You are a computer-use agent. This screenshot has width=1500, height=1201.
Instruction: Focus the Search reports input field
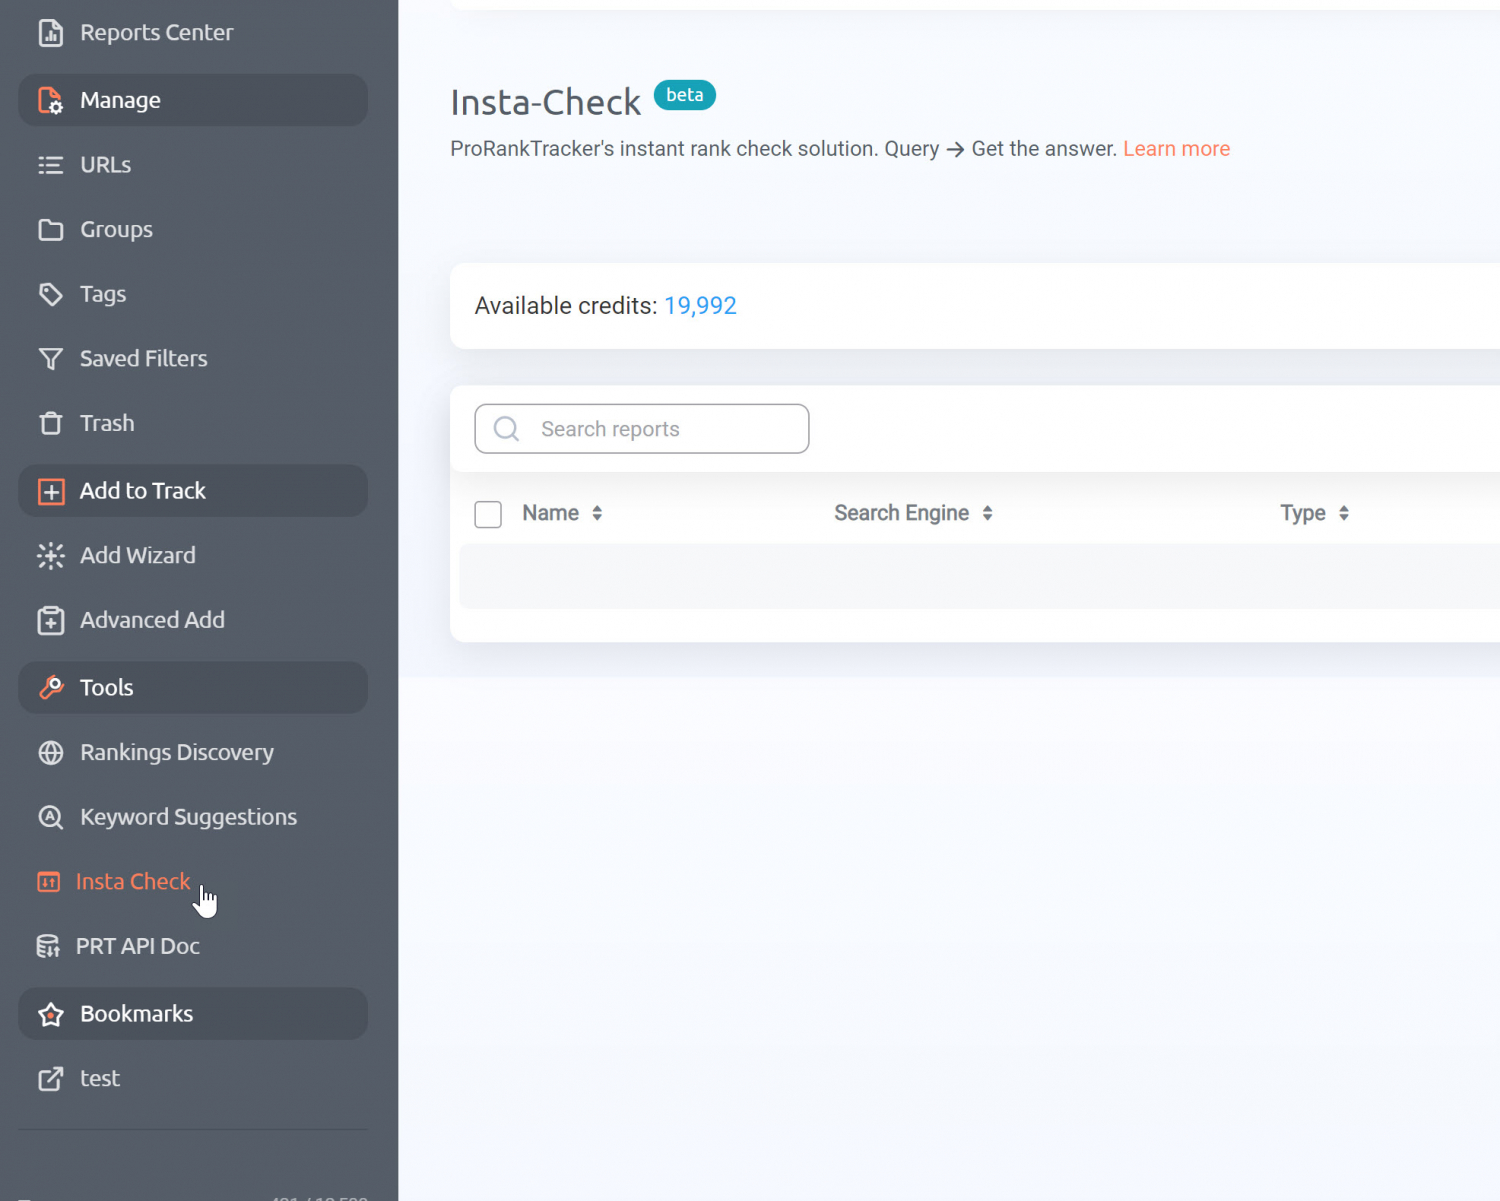[x=642, y=429]
